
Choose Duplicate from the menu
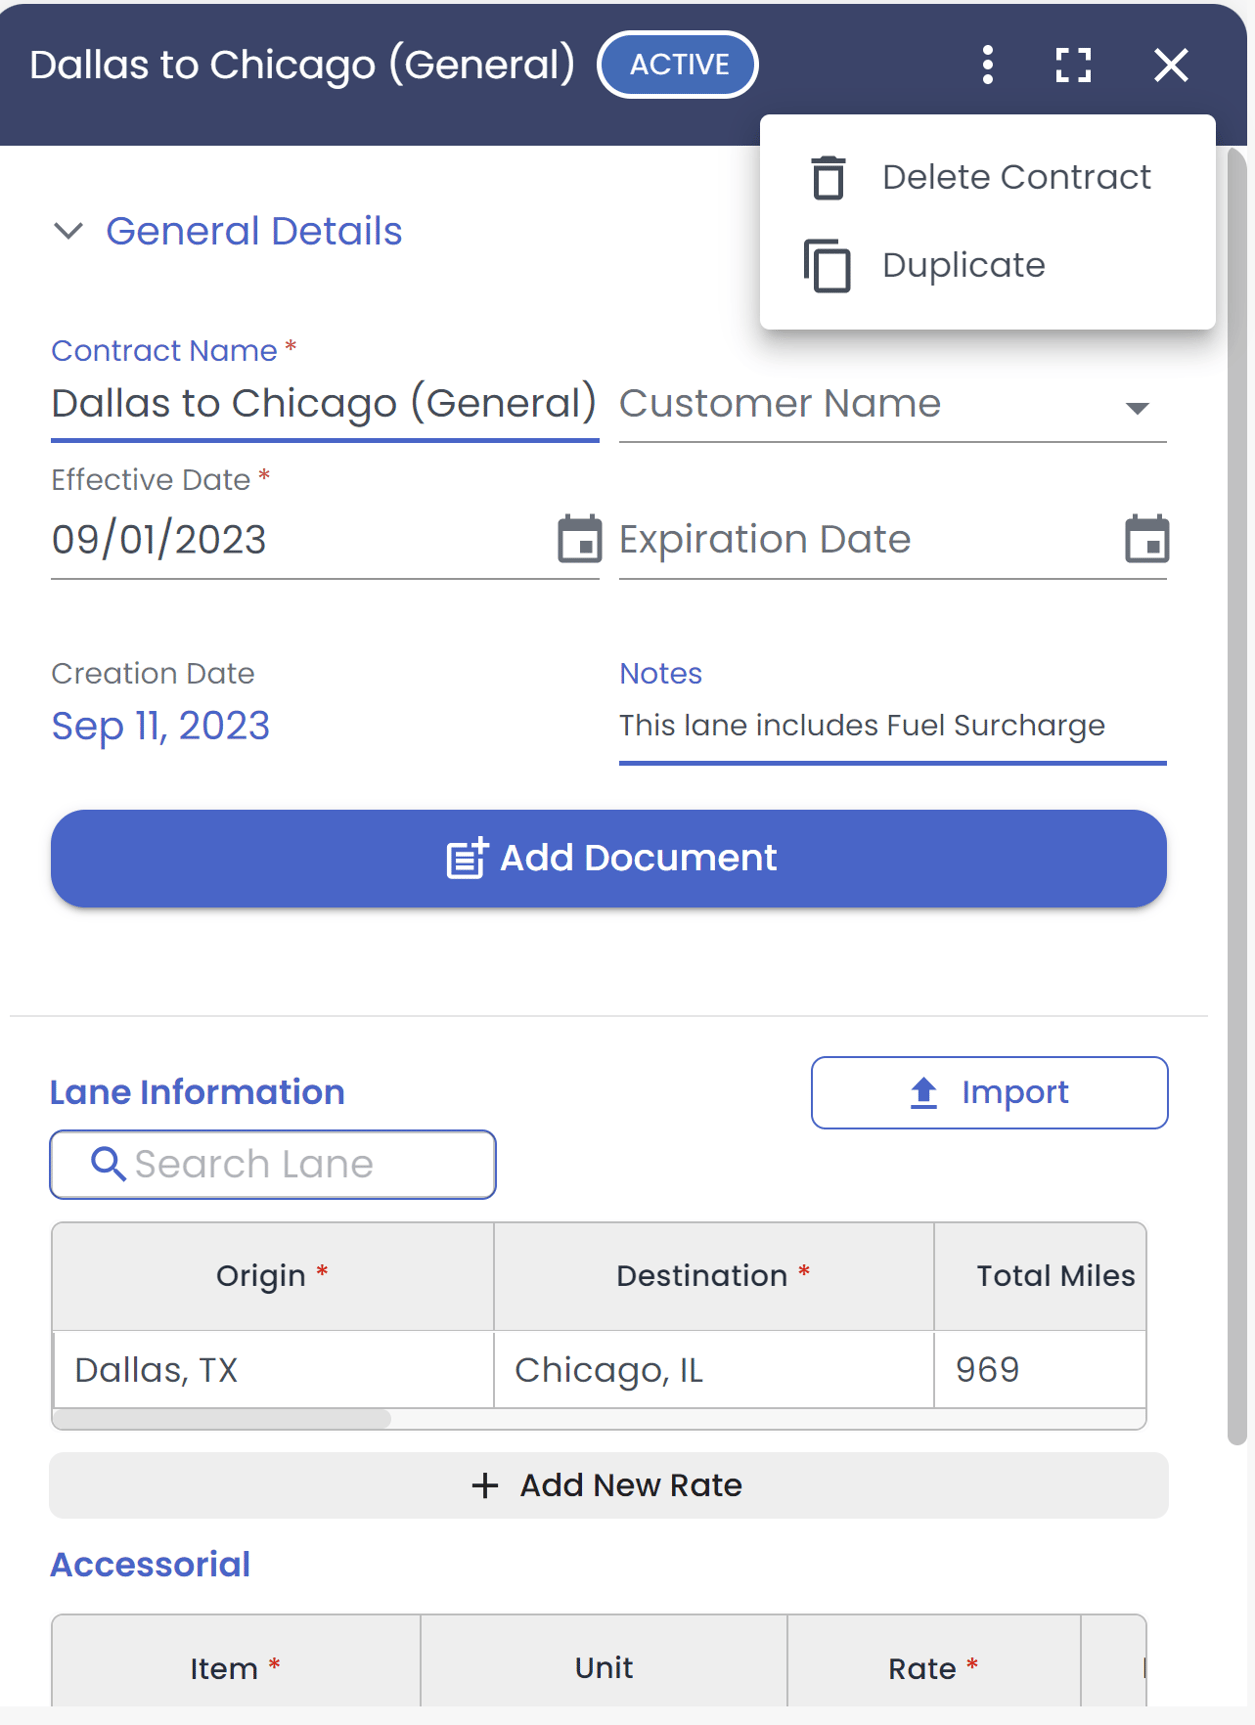click(x=963, y=266)
